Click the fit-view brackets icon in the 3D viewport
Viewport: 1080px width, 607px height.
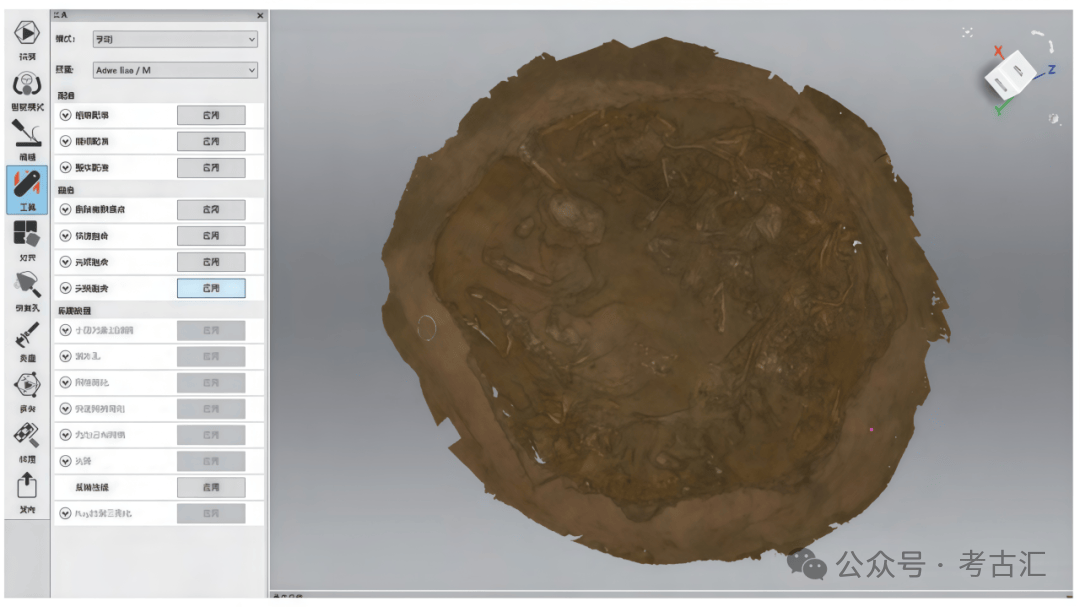[x=967, y=32]
